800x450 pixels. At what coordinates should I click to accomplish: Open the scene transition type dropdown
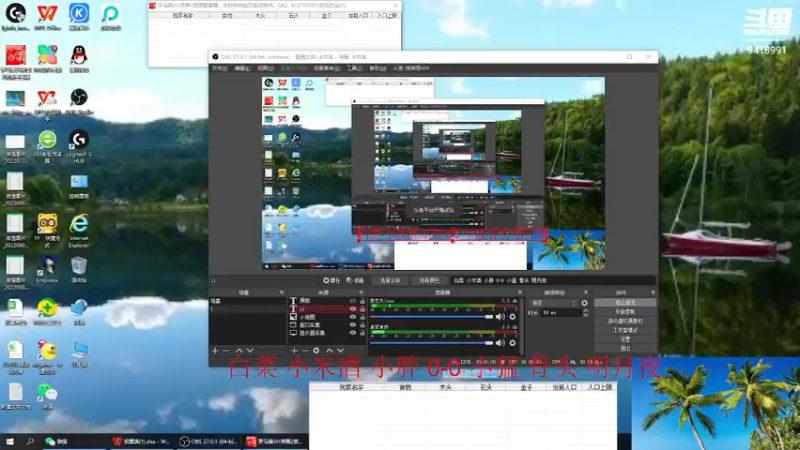click(x=553, y=303)
